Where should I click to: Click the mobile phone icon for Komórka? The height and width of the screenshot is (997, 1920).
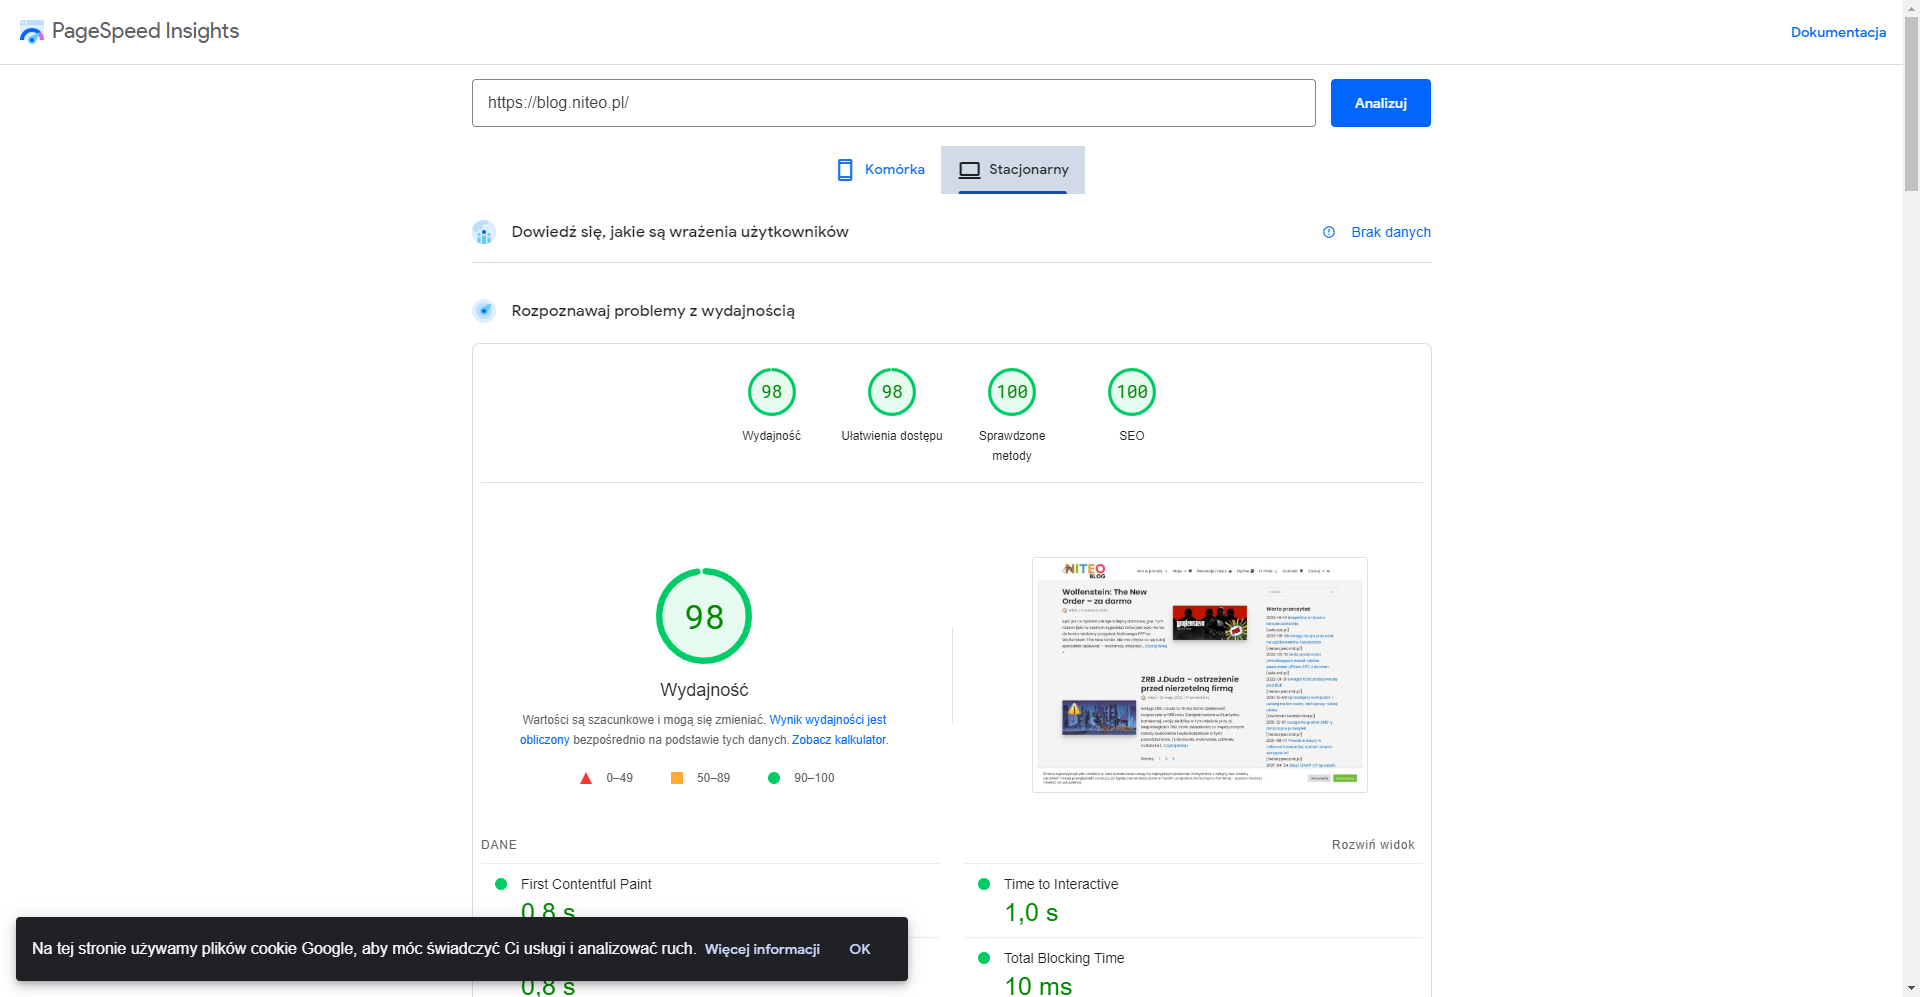(x=845, y=170)
